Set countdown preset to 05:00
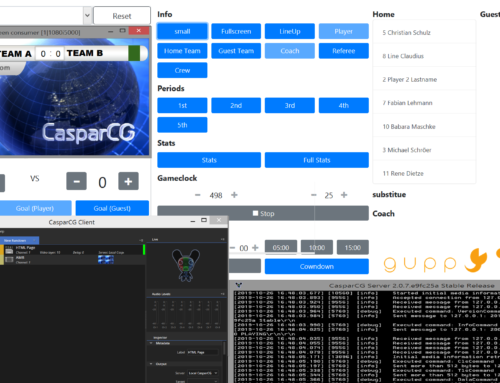500x383 pixels. coord(281,247)
